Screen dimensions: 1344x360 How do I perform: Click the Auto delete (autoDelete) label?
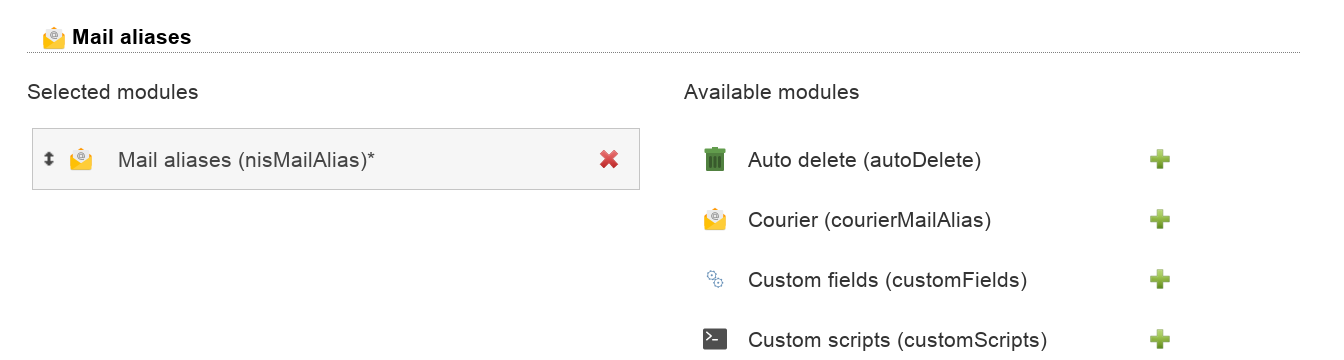click(x=865, y=159)
